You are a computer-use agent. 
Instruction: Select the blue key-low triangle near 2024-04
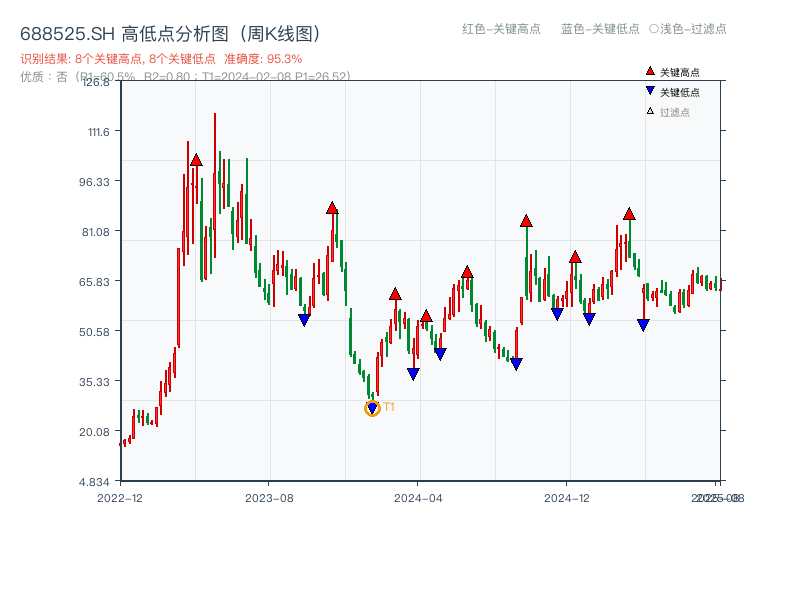click(413, 373)
